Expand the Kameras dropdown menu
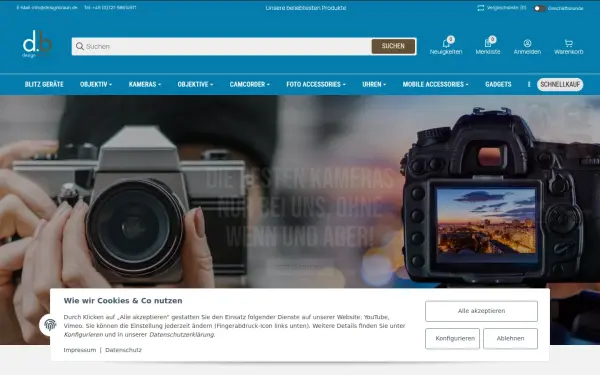The height and width of the screenshot is (375, 600). 145,84
